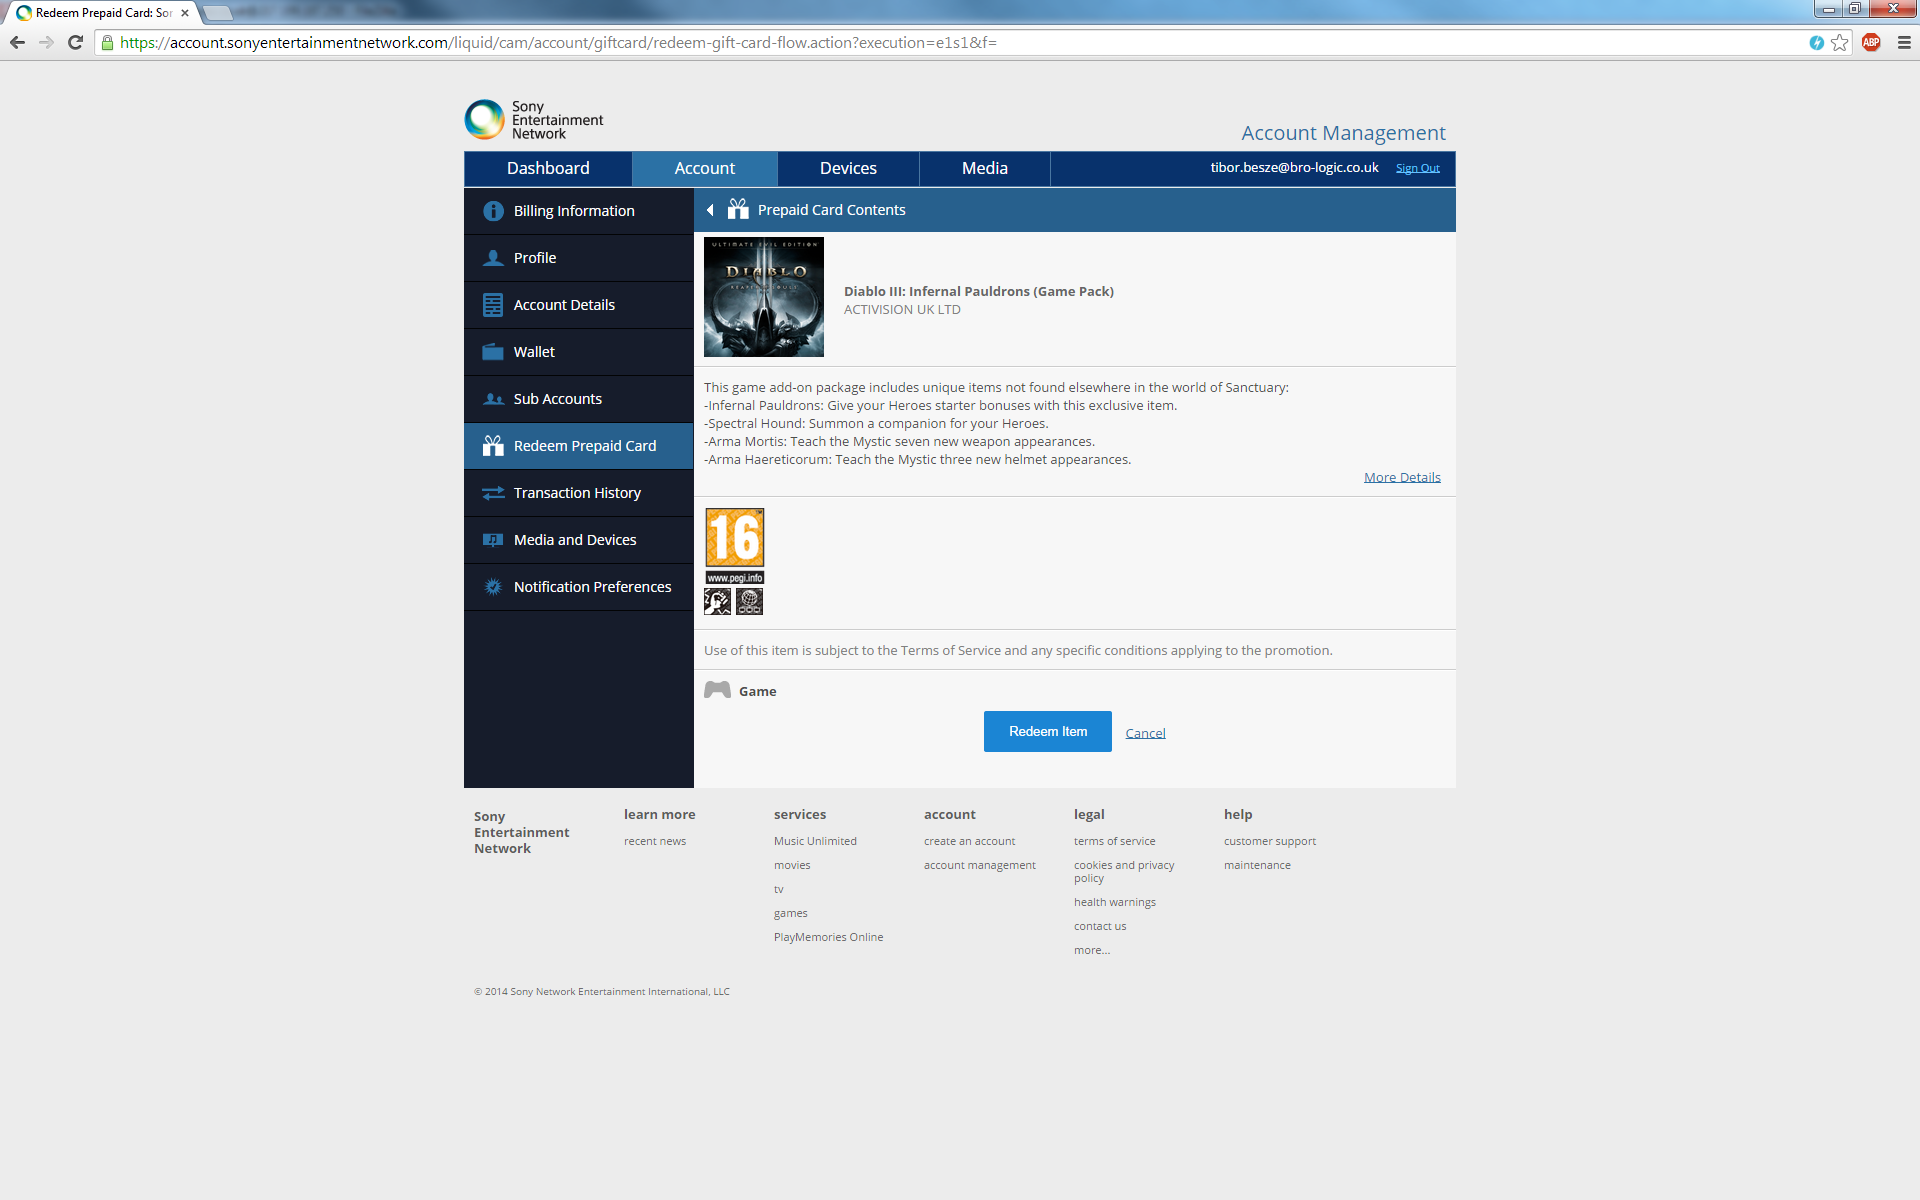Click the gift icon in Prepaid Card Contents header

pos(738,209)
